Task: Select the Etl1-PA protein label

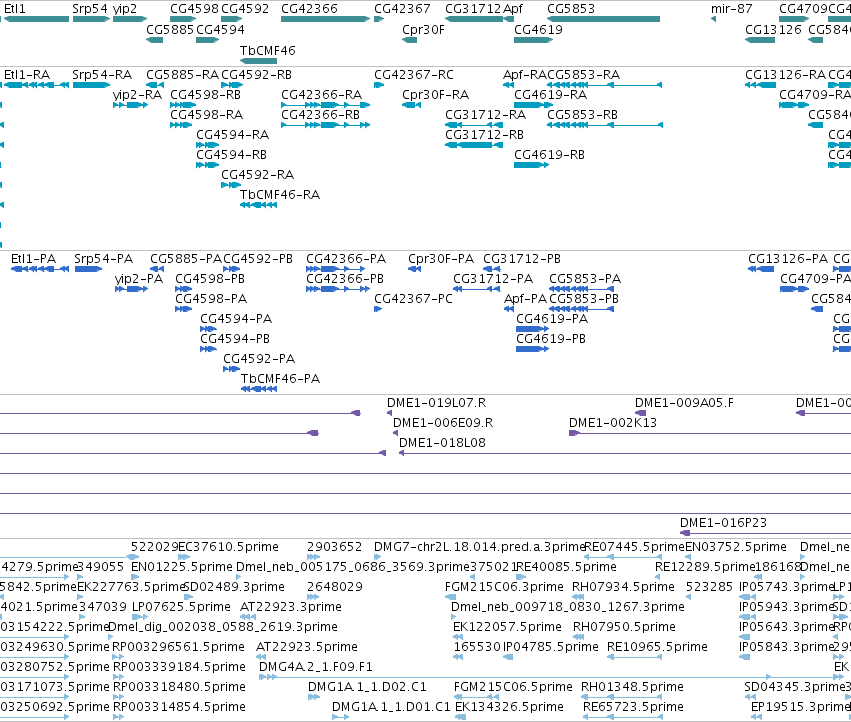Action: pos(34,258)
